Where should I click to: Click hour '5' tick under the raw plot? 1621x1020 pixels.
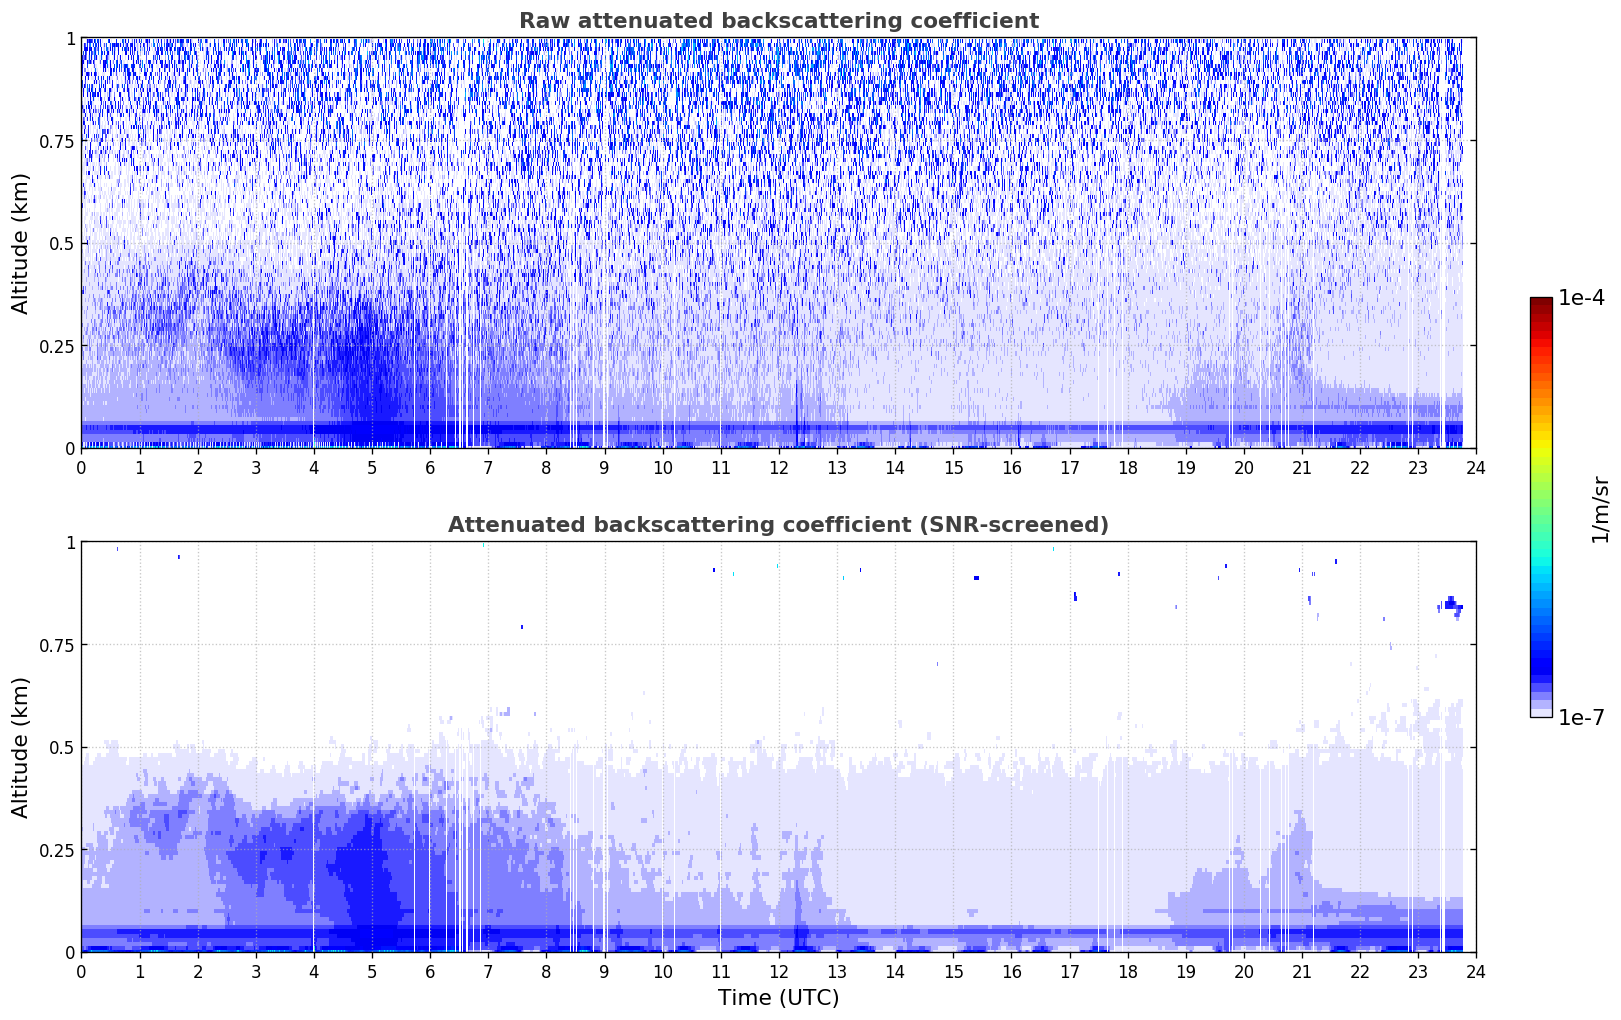pos(372,466)
